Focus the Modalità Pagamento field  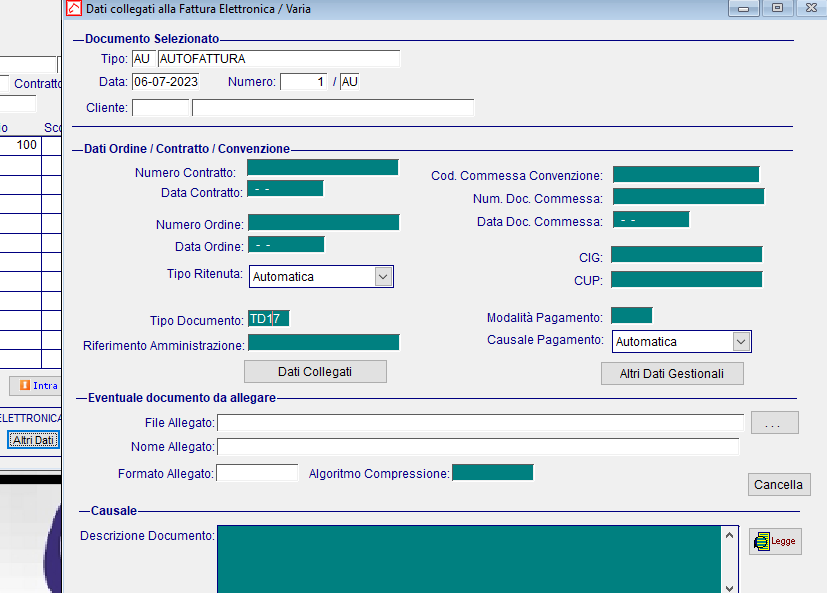[632, 315]
